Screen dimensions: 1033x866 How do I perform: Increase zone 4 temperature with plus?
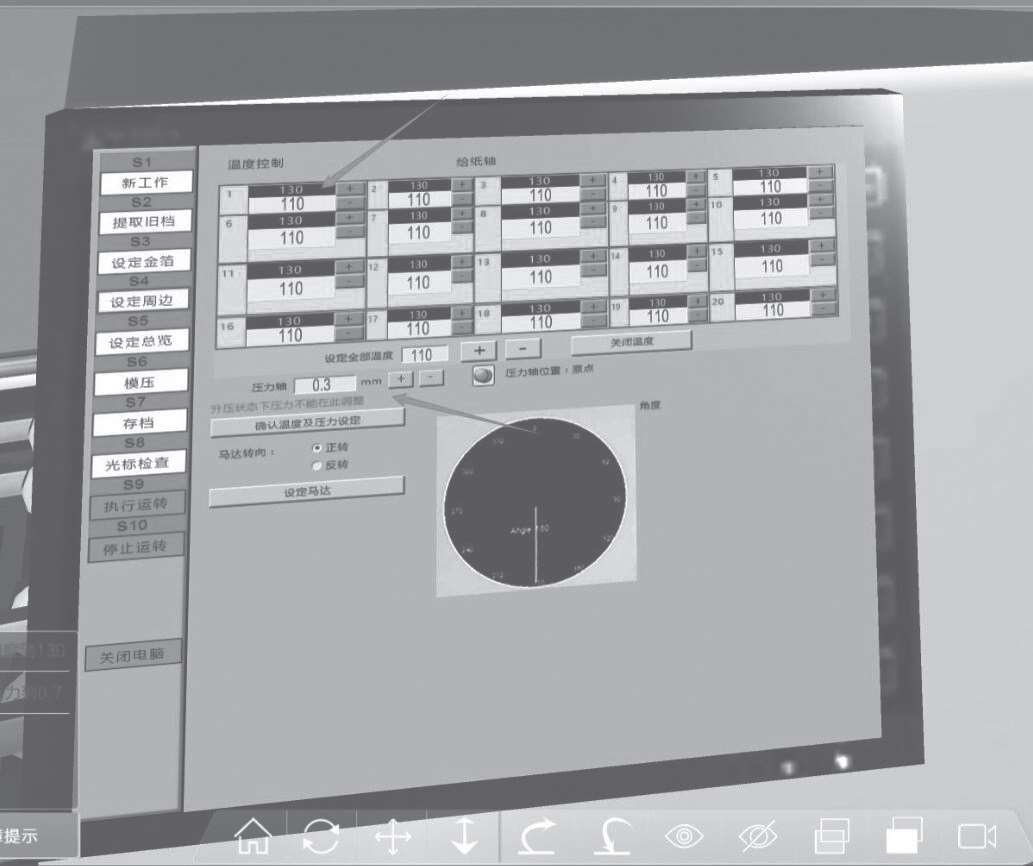[696, 176]
